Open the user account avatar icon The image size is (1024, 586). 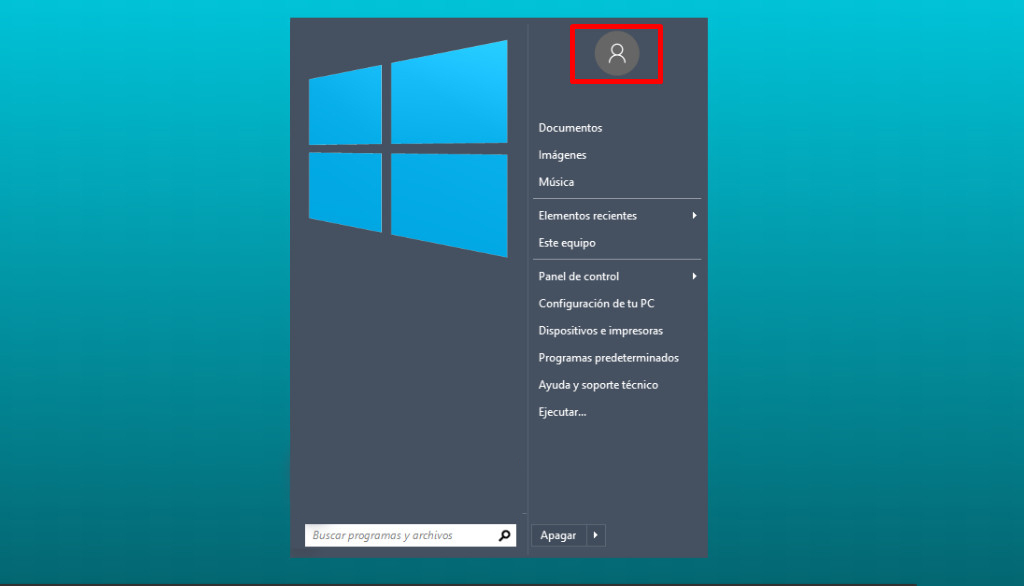point(616,54)
